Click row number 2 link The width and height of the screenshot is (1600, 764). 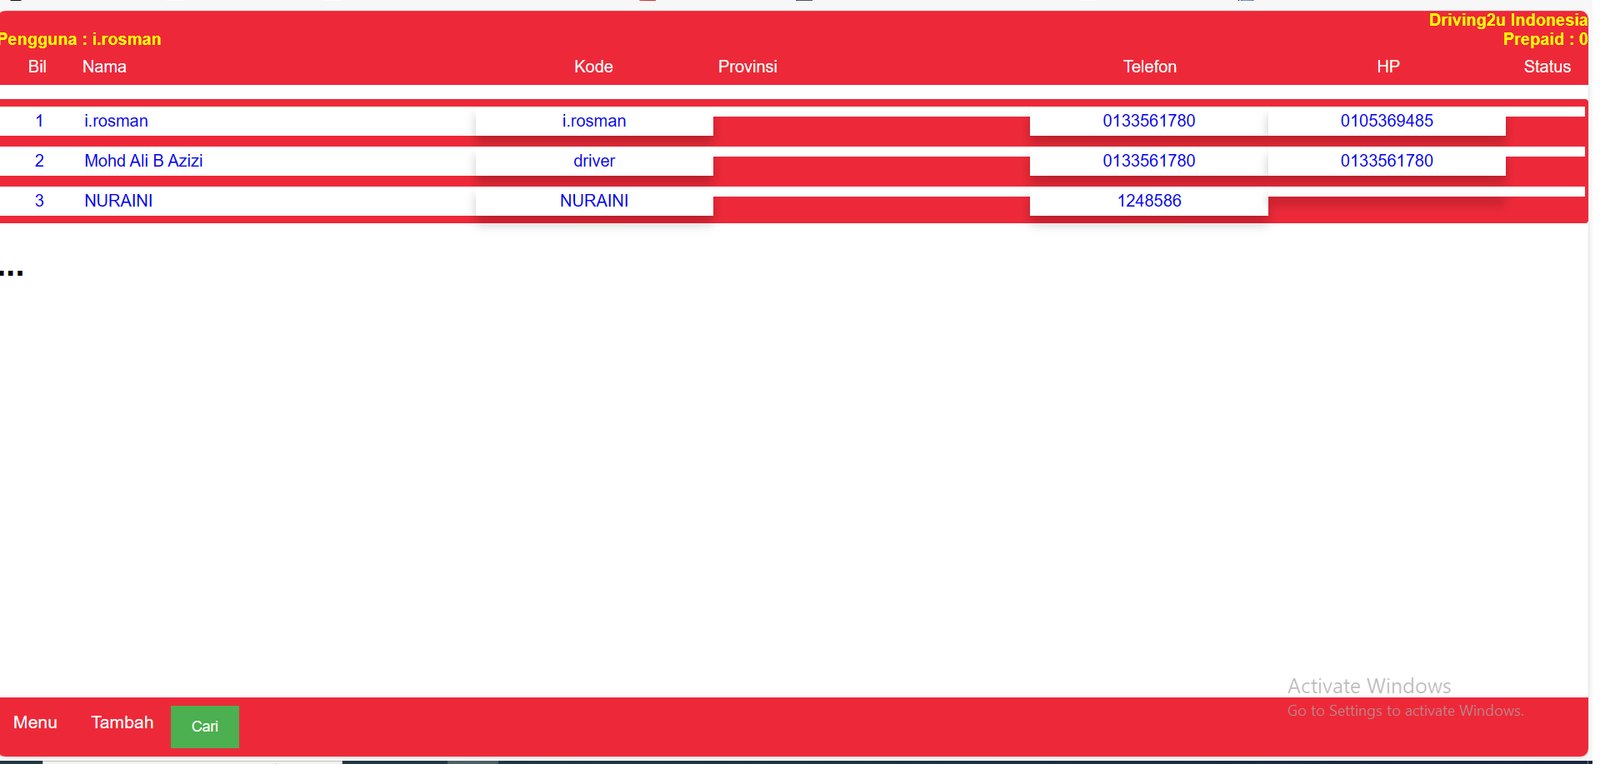point(39,161)
